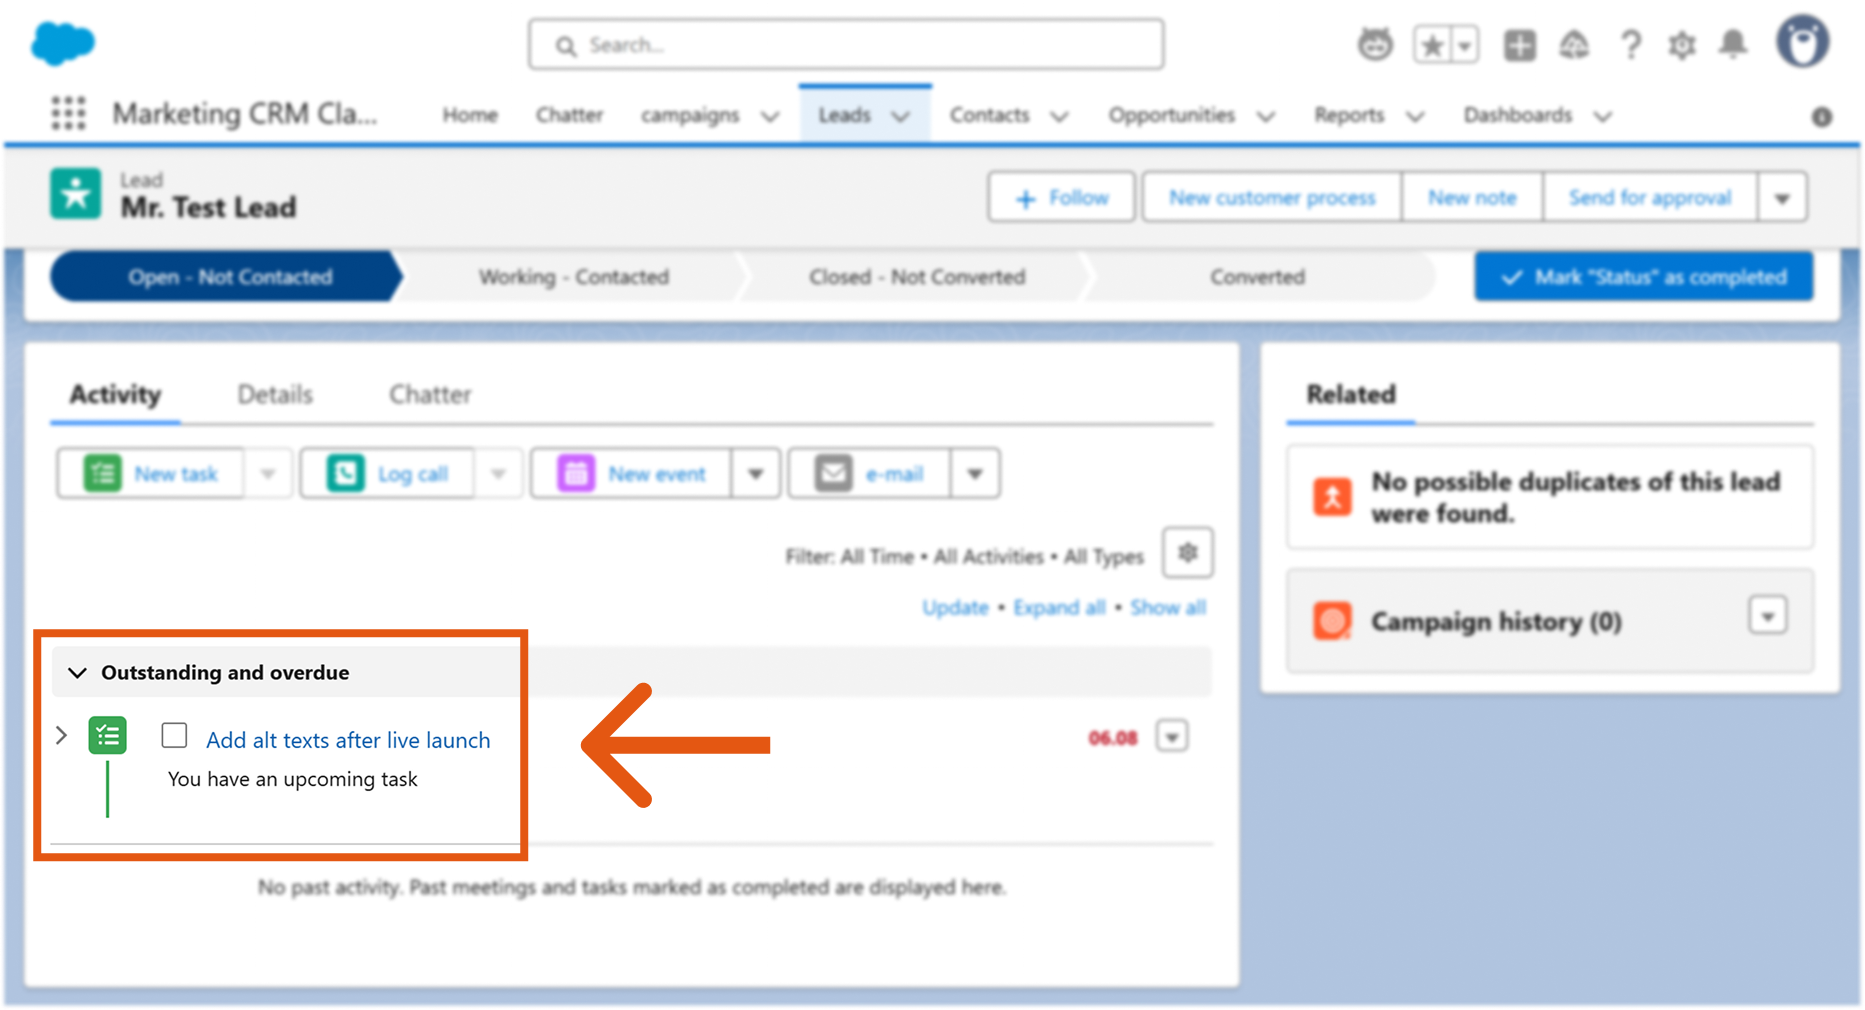Open the Setup gear icon

(1682, 45)
